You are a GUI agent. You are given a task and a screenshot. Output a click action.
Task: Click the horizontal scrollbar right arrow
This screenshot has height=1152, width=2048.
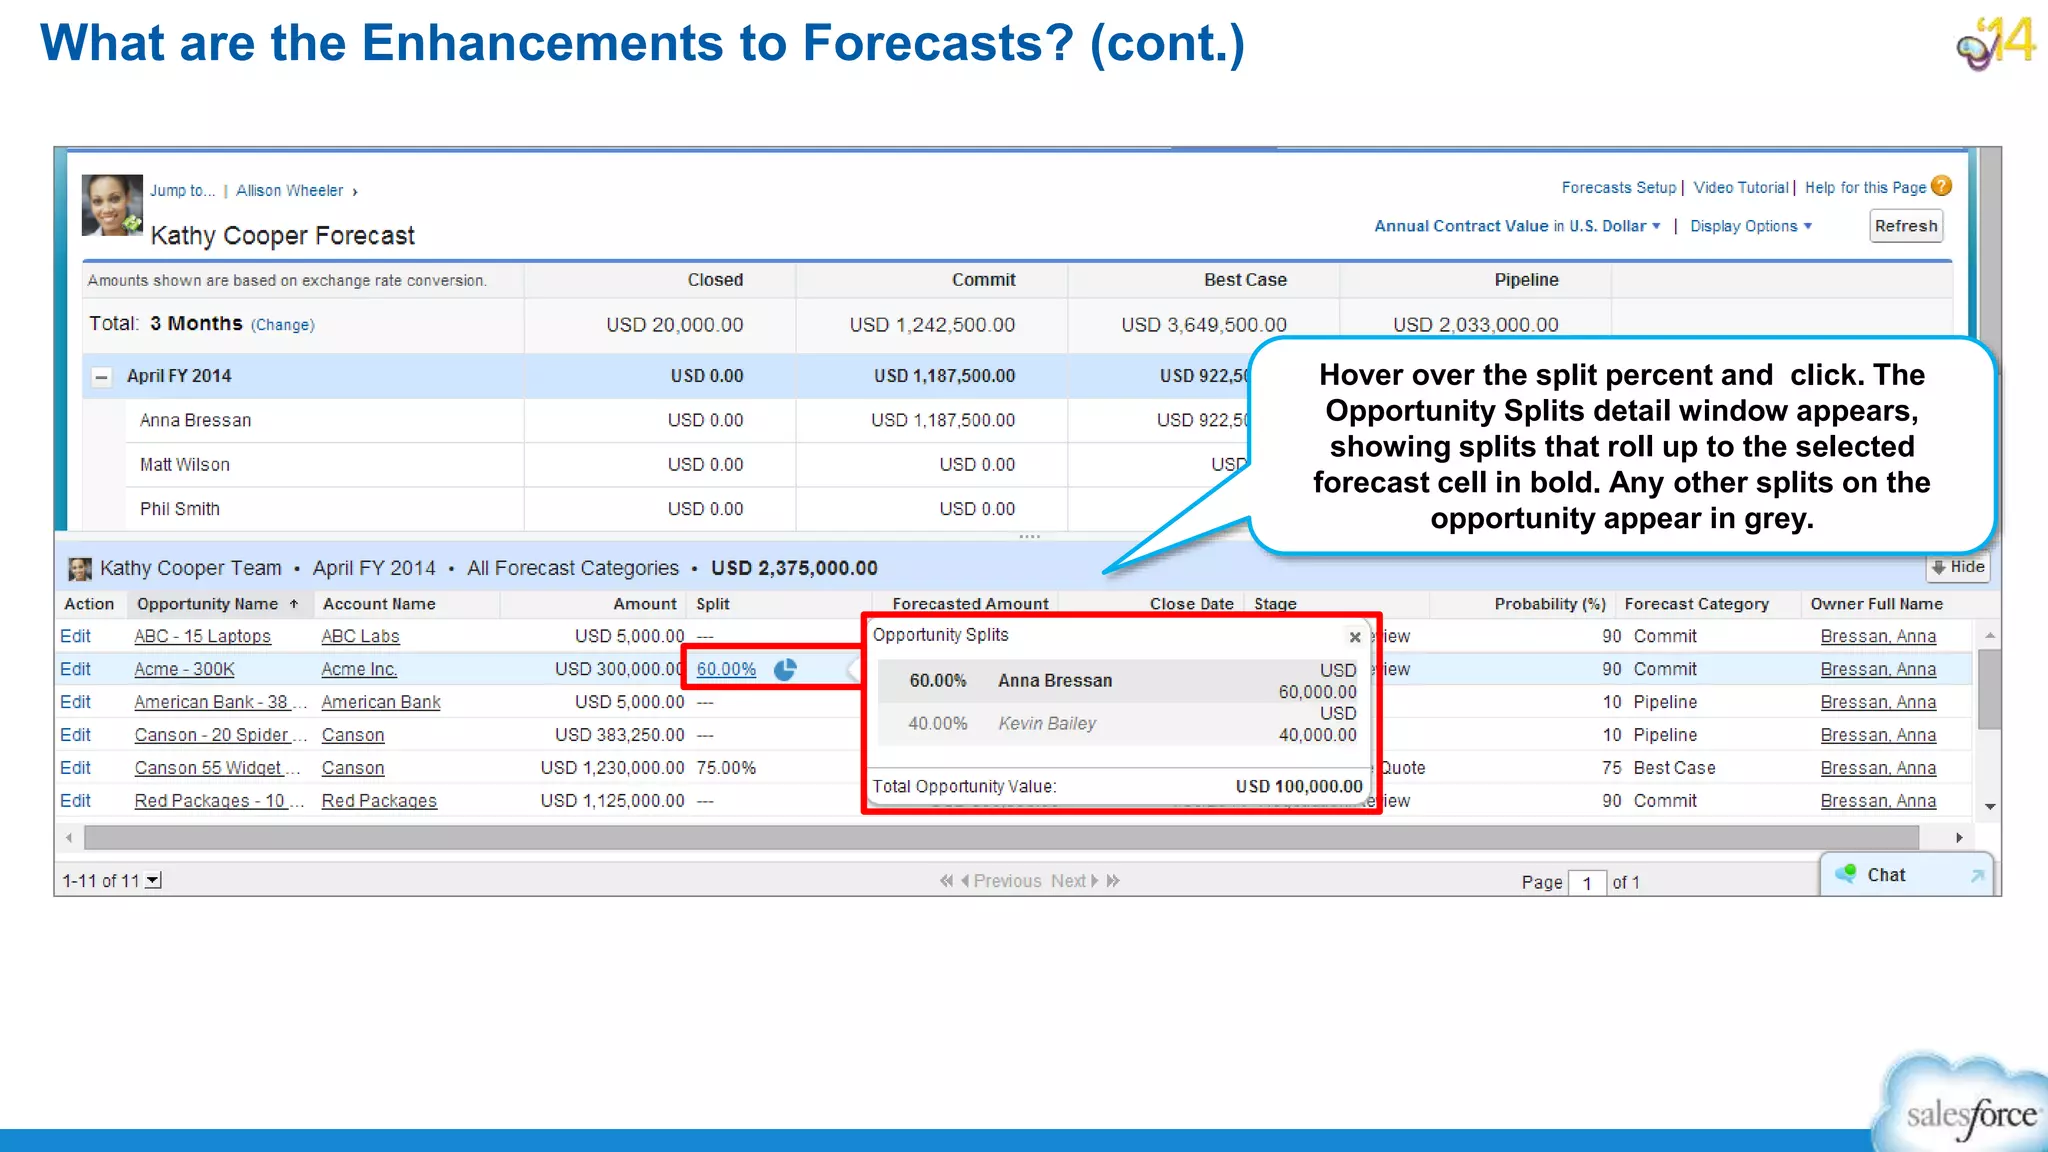[x=1959, y=838]
